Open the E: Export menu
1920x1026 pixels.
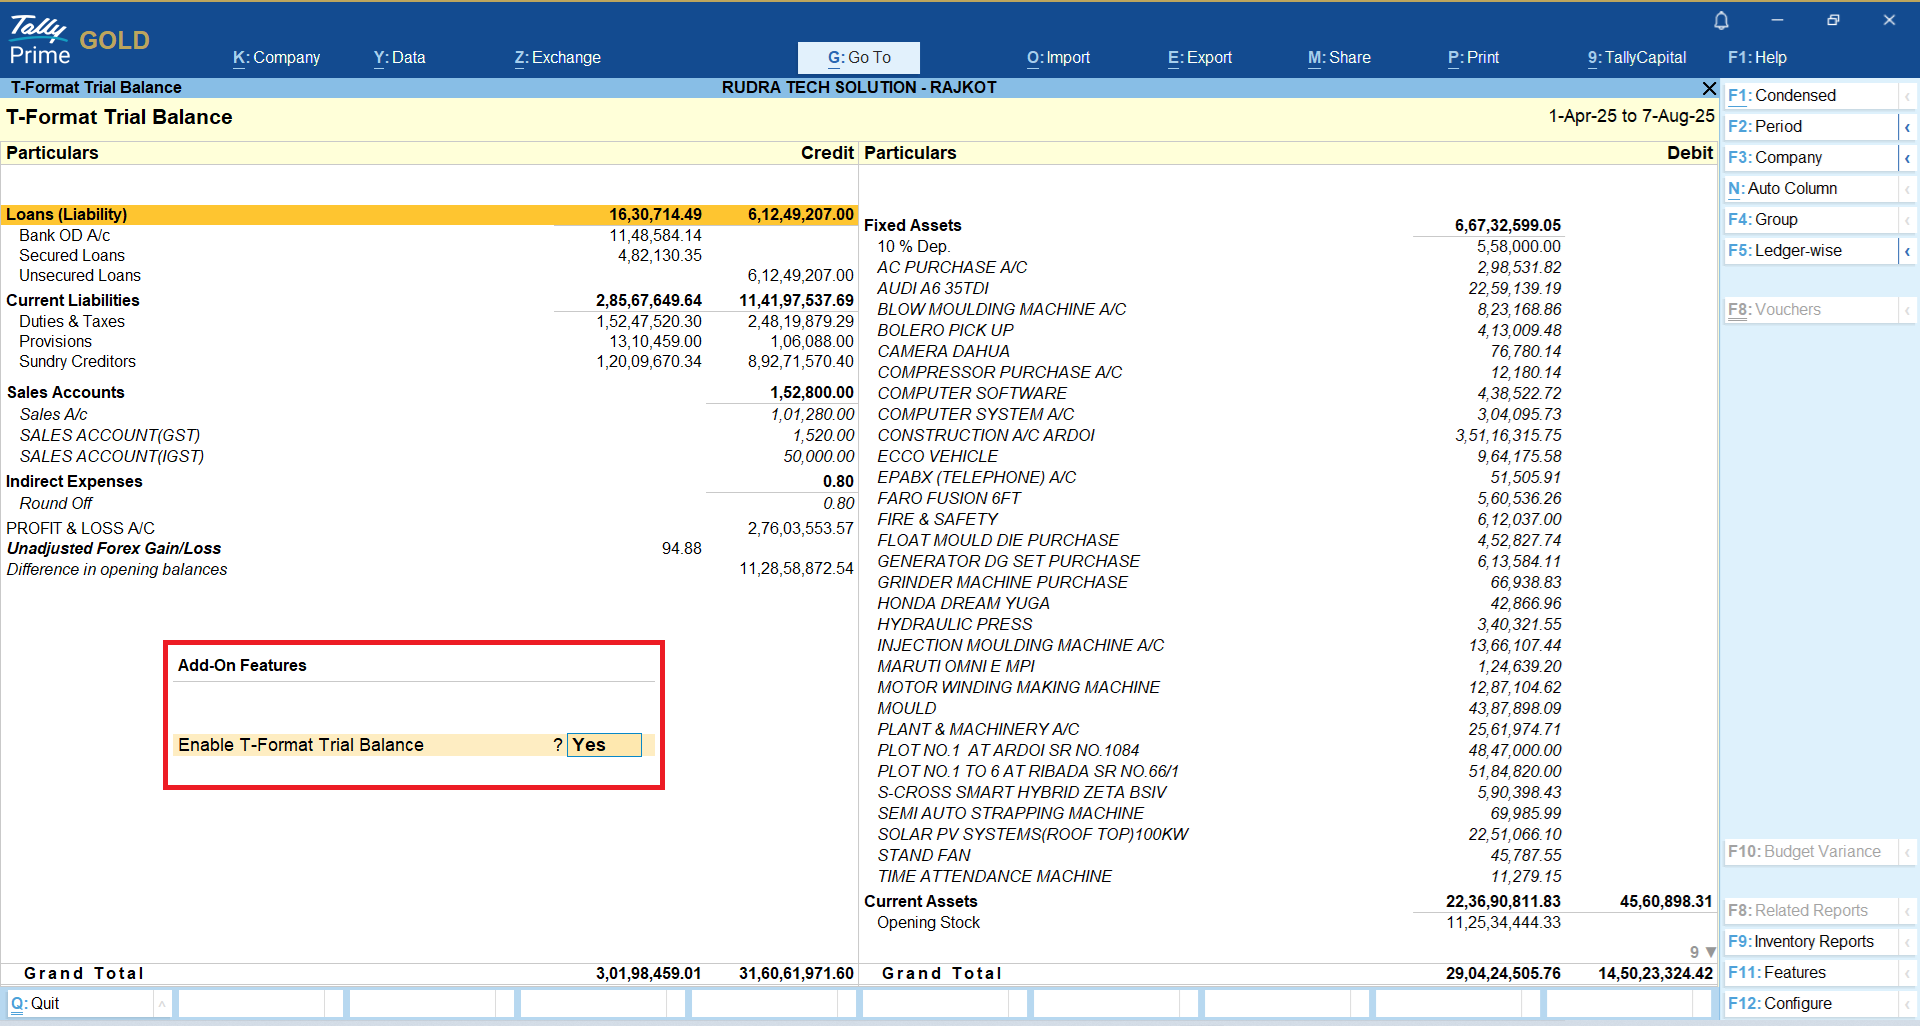coord(1199,58)
